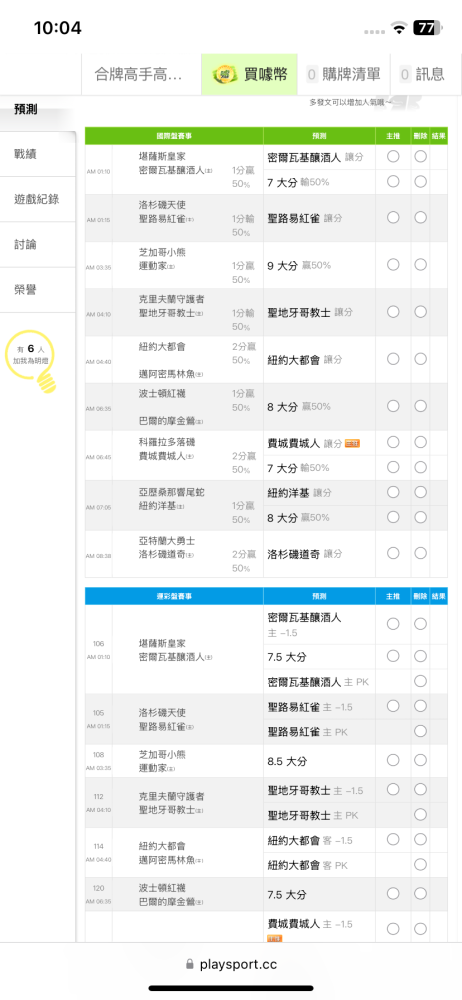Select 刪除 for 紐約洋基 讓分
Screen dimensions: 462x1000
point(421,492)
